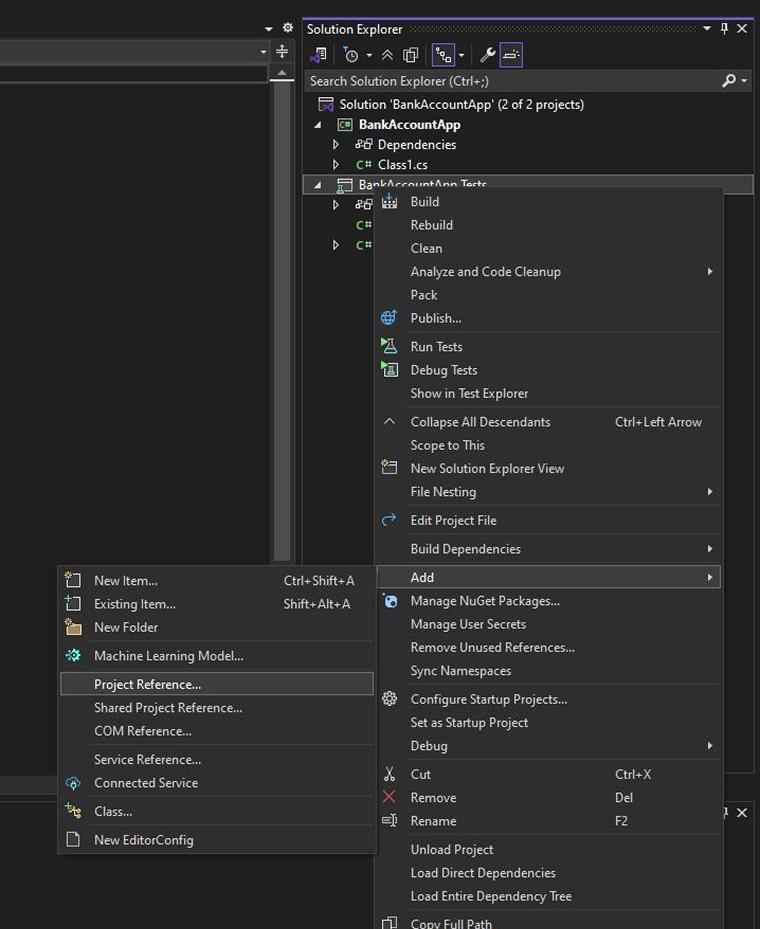Click the red Remove X icon
This screenshot has height=929, width=760.
point(389,797)
